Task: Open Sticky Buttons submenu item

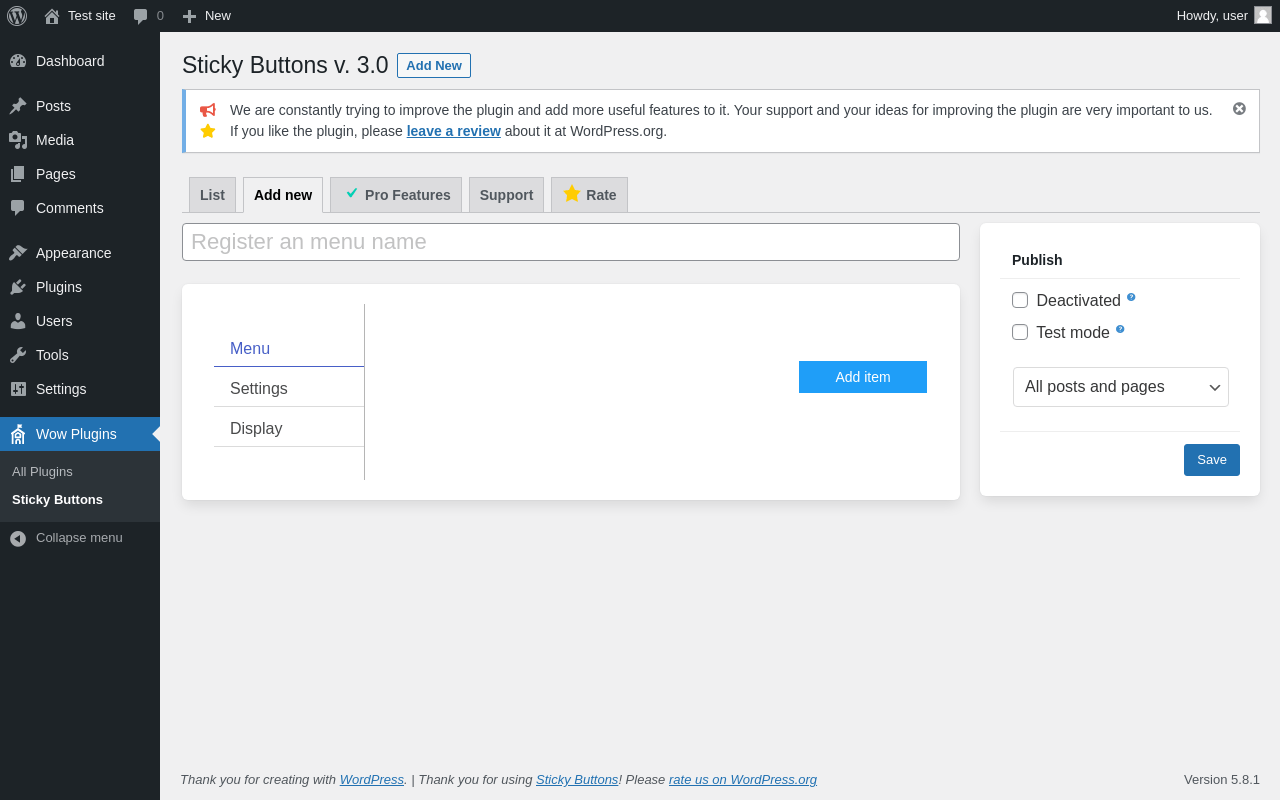Action: 57,500
